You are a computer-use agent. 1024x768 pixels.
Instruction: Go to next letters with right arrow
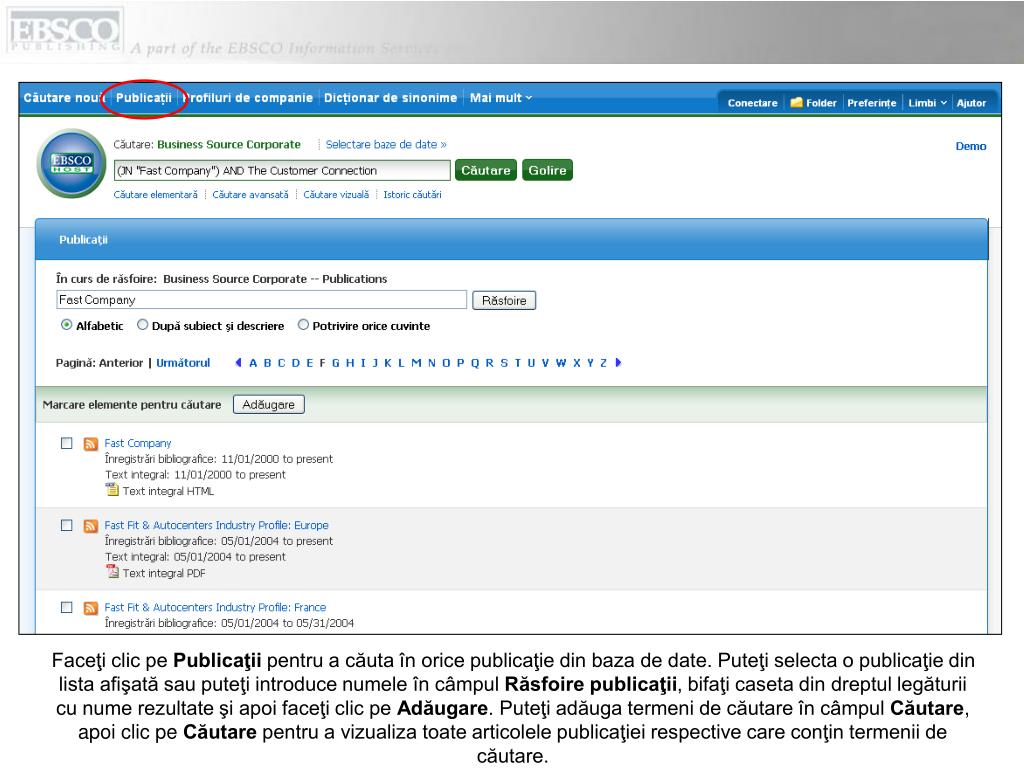[618, 362]
